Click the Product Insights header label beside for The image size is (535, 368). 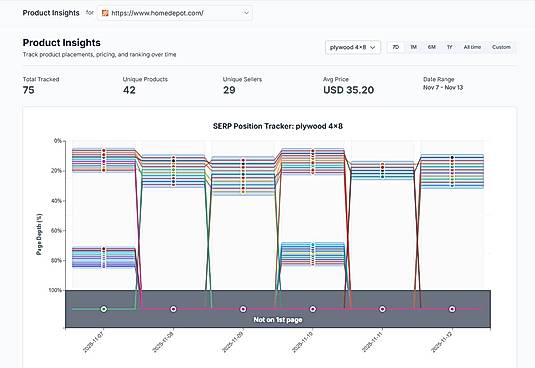pyautogui.click(x=51, y=13)
